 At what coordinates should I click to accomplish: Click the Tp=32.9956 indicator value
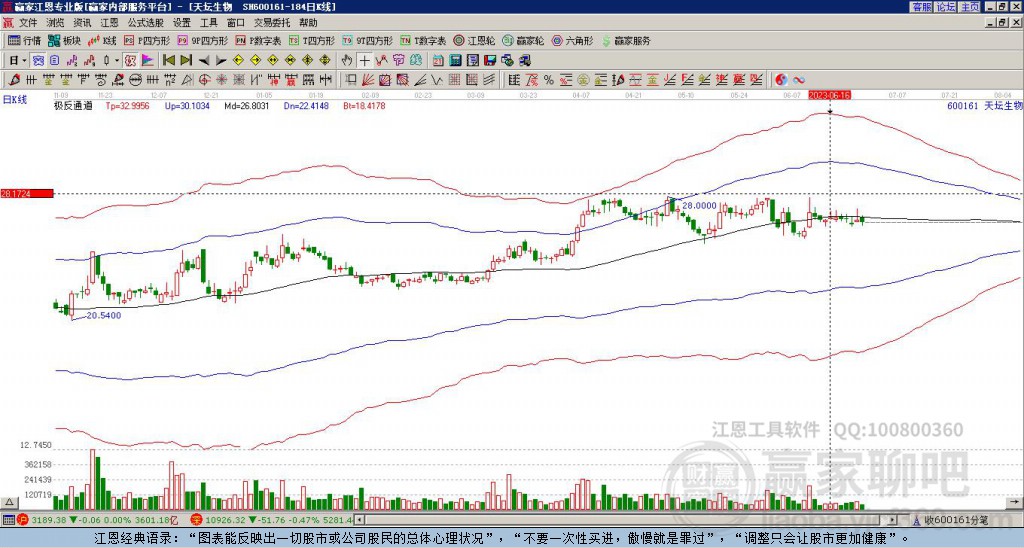pos(127,105)
